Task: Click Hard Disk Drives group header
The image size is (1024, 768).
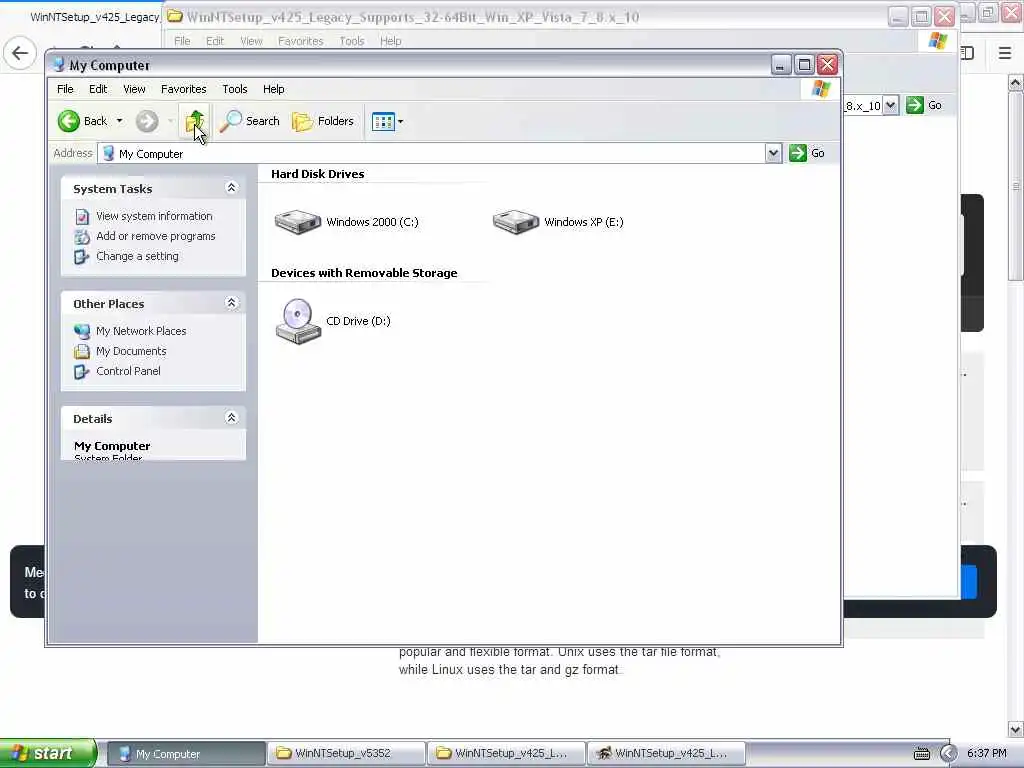Action: [317, 174]
